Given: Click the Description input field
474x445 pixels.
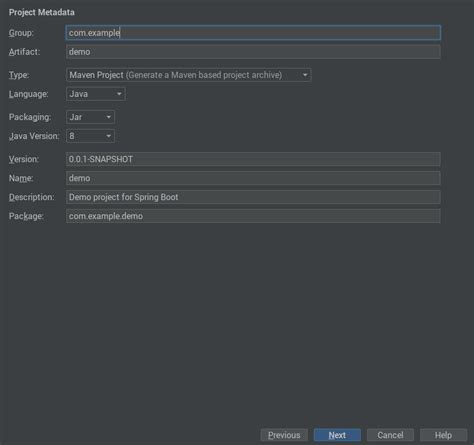Looking at the screenshot, I should tap(253, 197).
